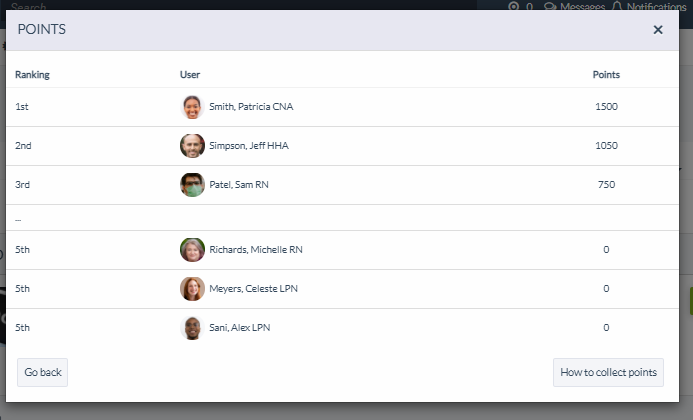Image resolution: width=693 pixels, height=420 pixels.
Task: Select user Simpson, Jeff HHA
Action: [x=249, y=146]
